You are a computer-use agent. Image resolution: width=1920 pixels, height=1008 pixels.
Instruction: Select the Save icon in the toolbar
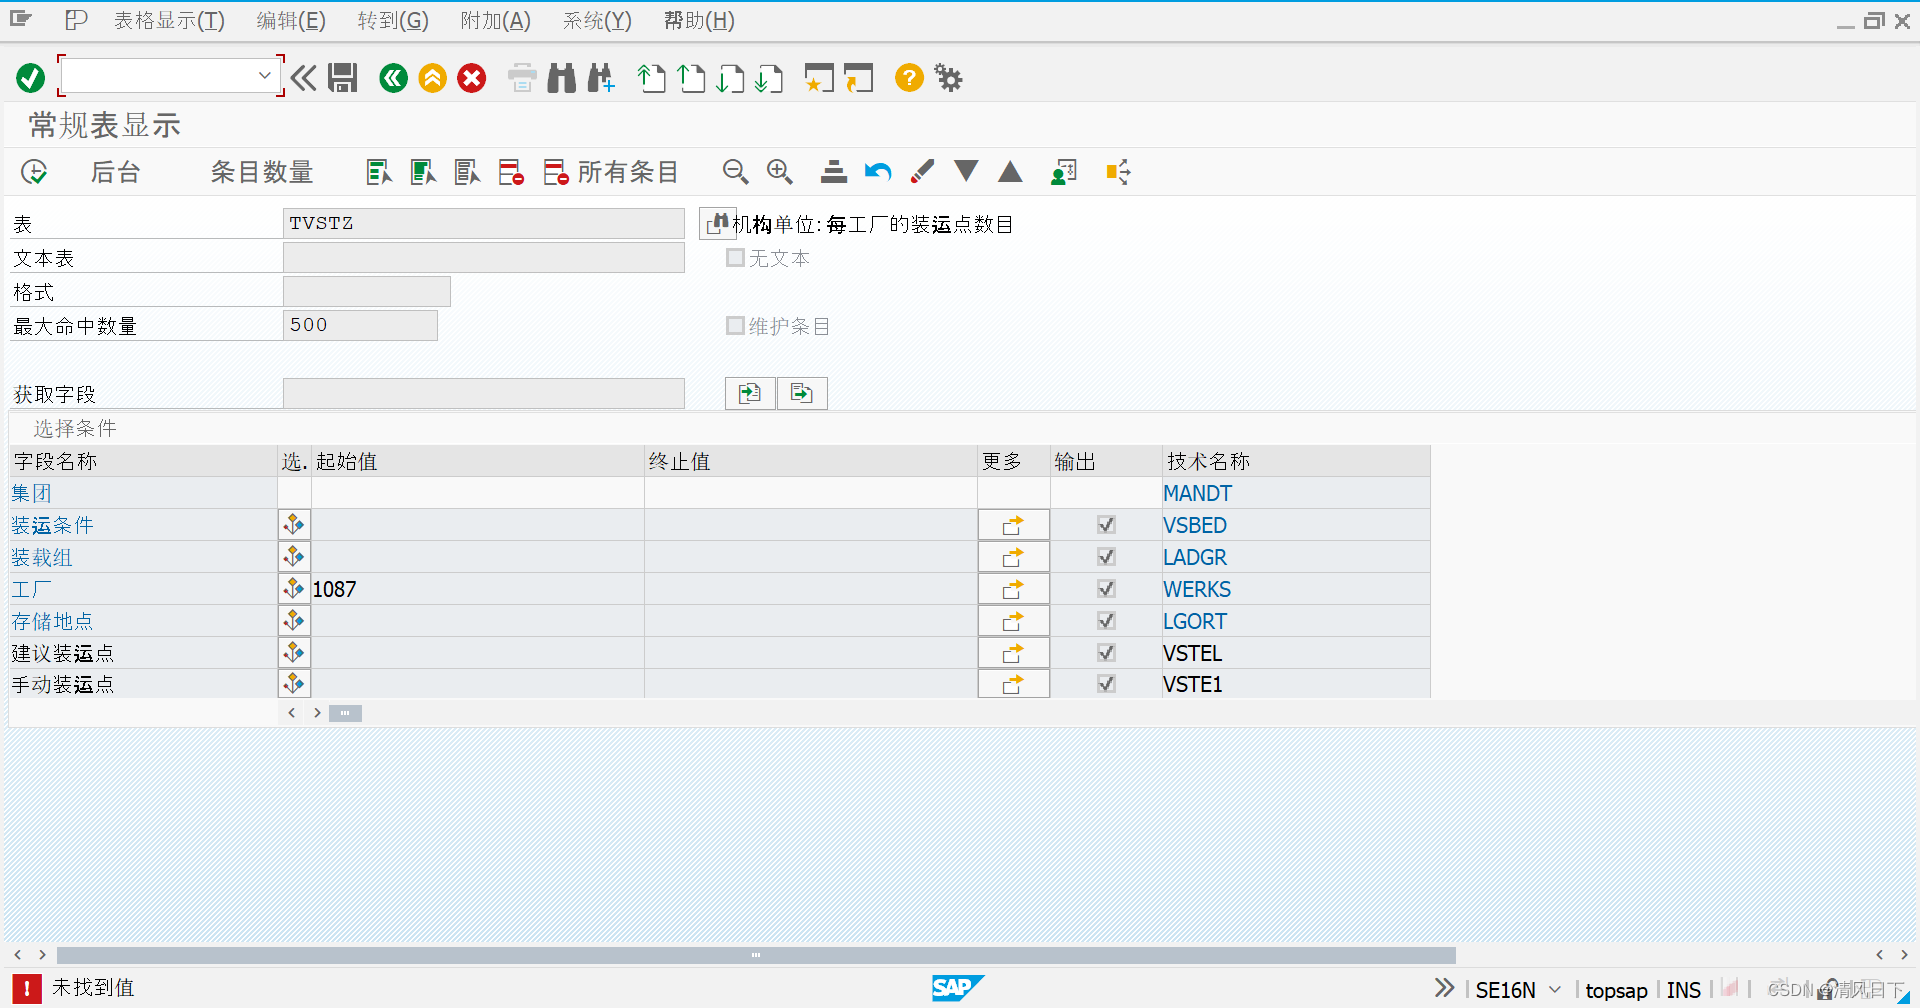tap(343, 78)
